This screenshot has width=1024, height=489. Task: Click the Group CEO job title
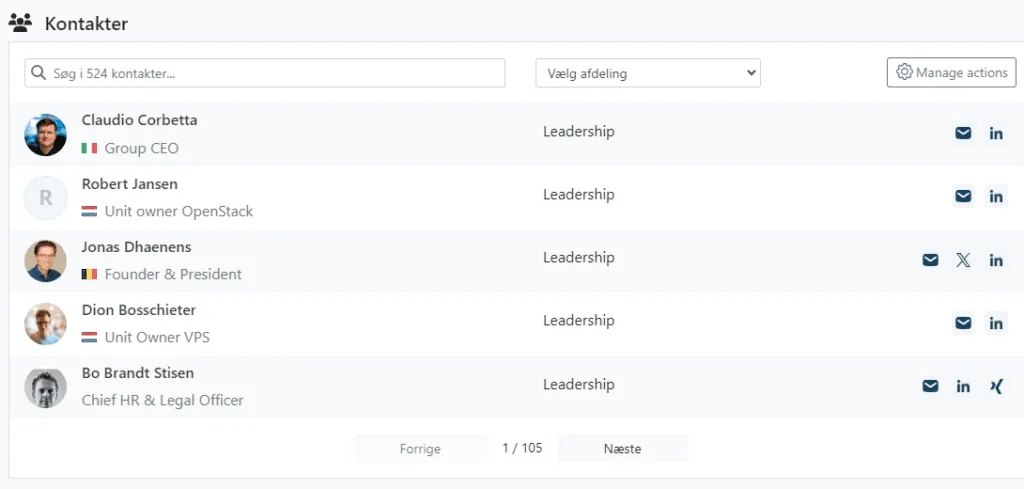click(142, 148)
